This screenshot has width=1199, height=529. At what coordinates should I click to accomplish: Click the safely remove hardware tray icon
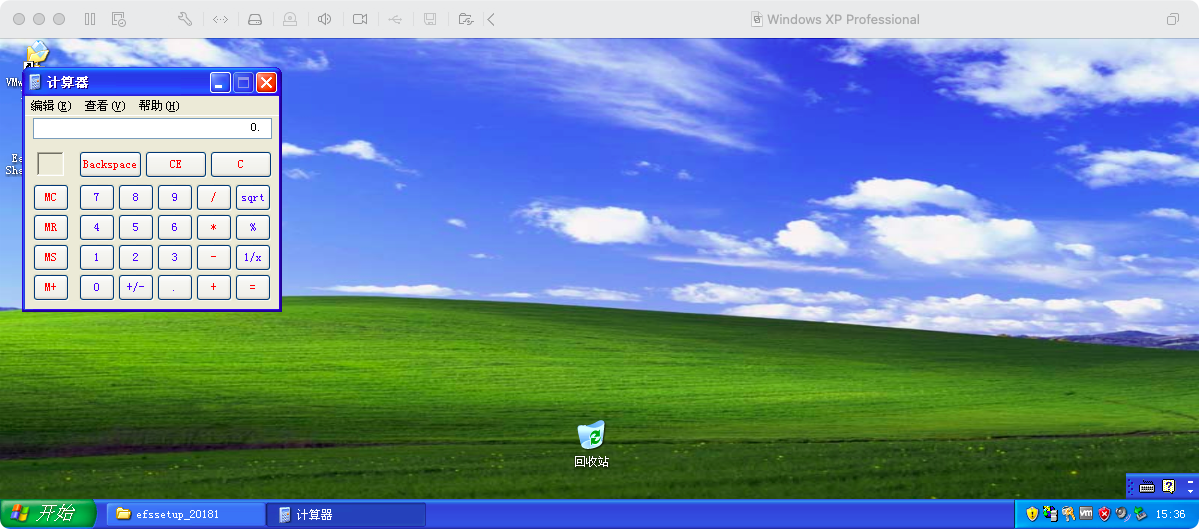tap(1139, 514)
